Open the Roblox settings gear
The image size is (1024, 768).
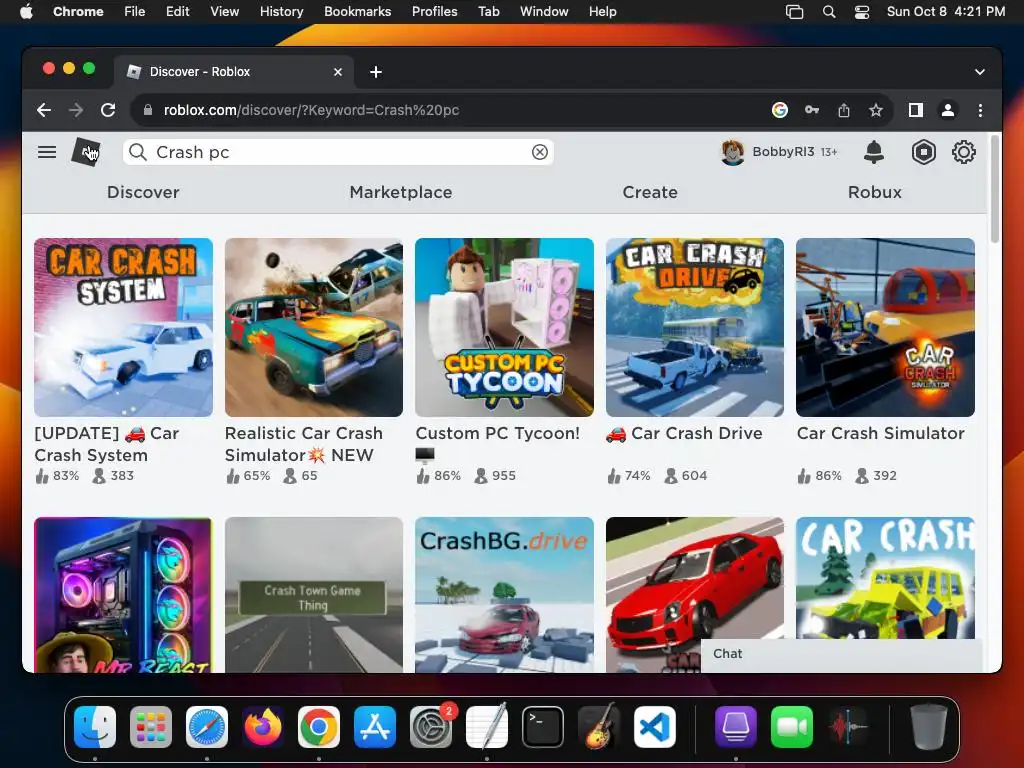[963, 152]
